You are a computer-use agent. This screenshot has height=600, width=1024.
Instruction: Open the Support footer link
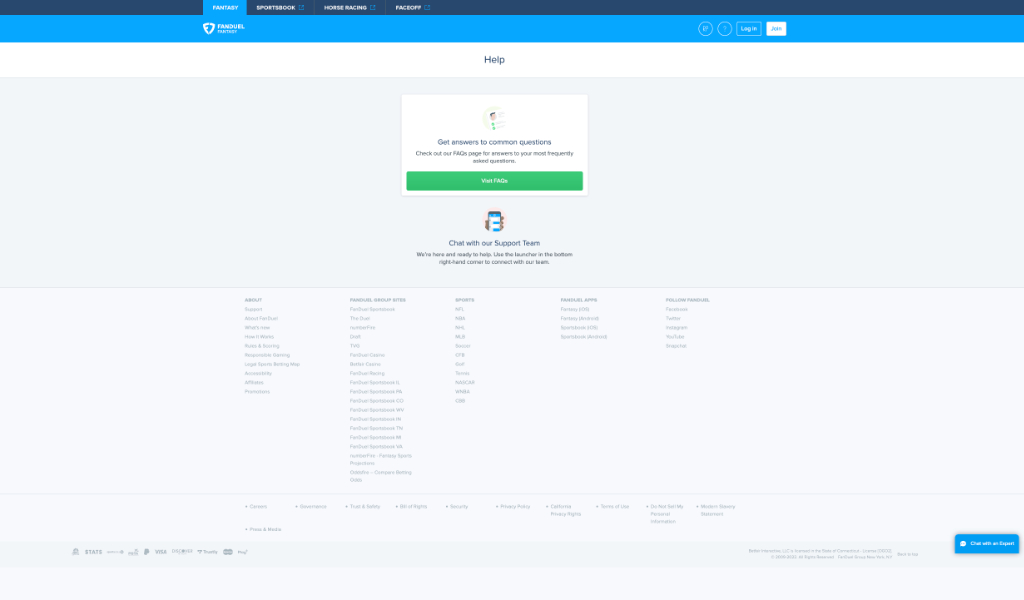coord(253,309)
